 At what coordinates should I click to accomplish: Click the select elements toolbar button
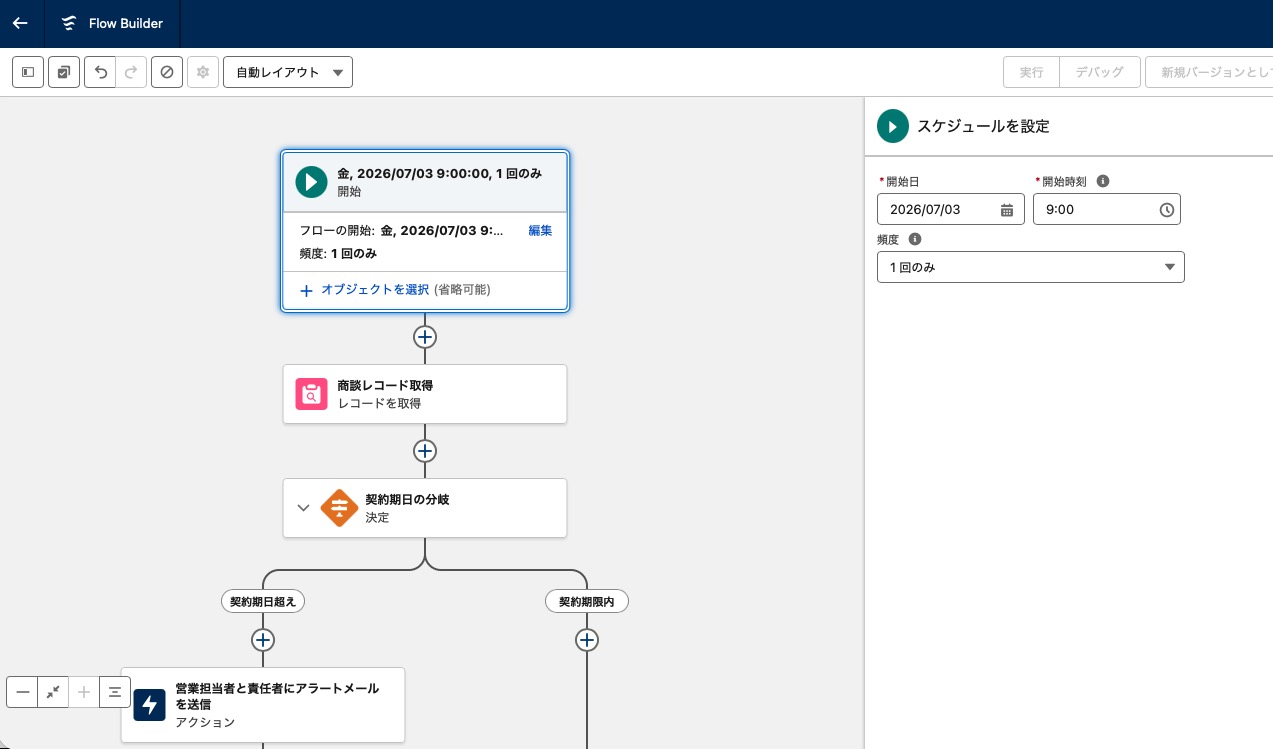pos(64,72)
